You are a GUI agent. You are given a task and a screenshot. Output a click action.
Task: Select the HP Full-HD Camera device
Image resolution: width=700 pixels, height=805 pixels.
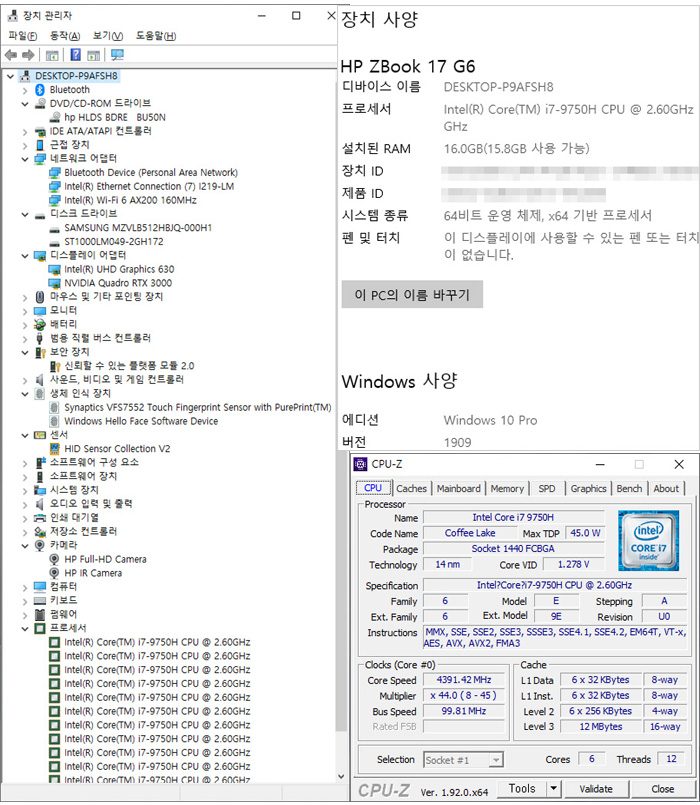tap(105, 559)
